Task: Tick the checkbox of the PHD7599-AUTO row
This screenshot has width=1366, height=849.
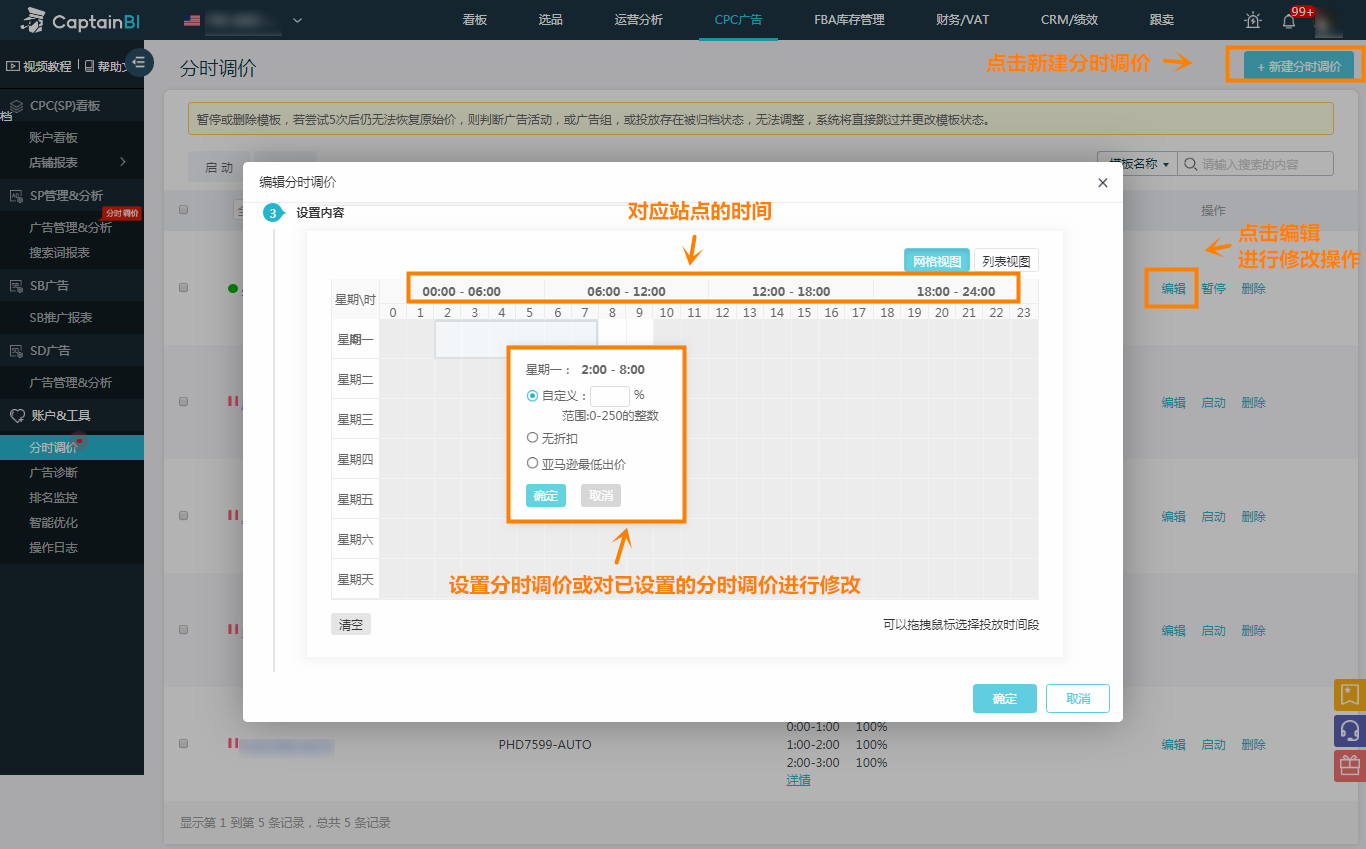Action: [183, 744]
